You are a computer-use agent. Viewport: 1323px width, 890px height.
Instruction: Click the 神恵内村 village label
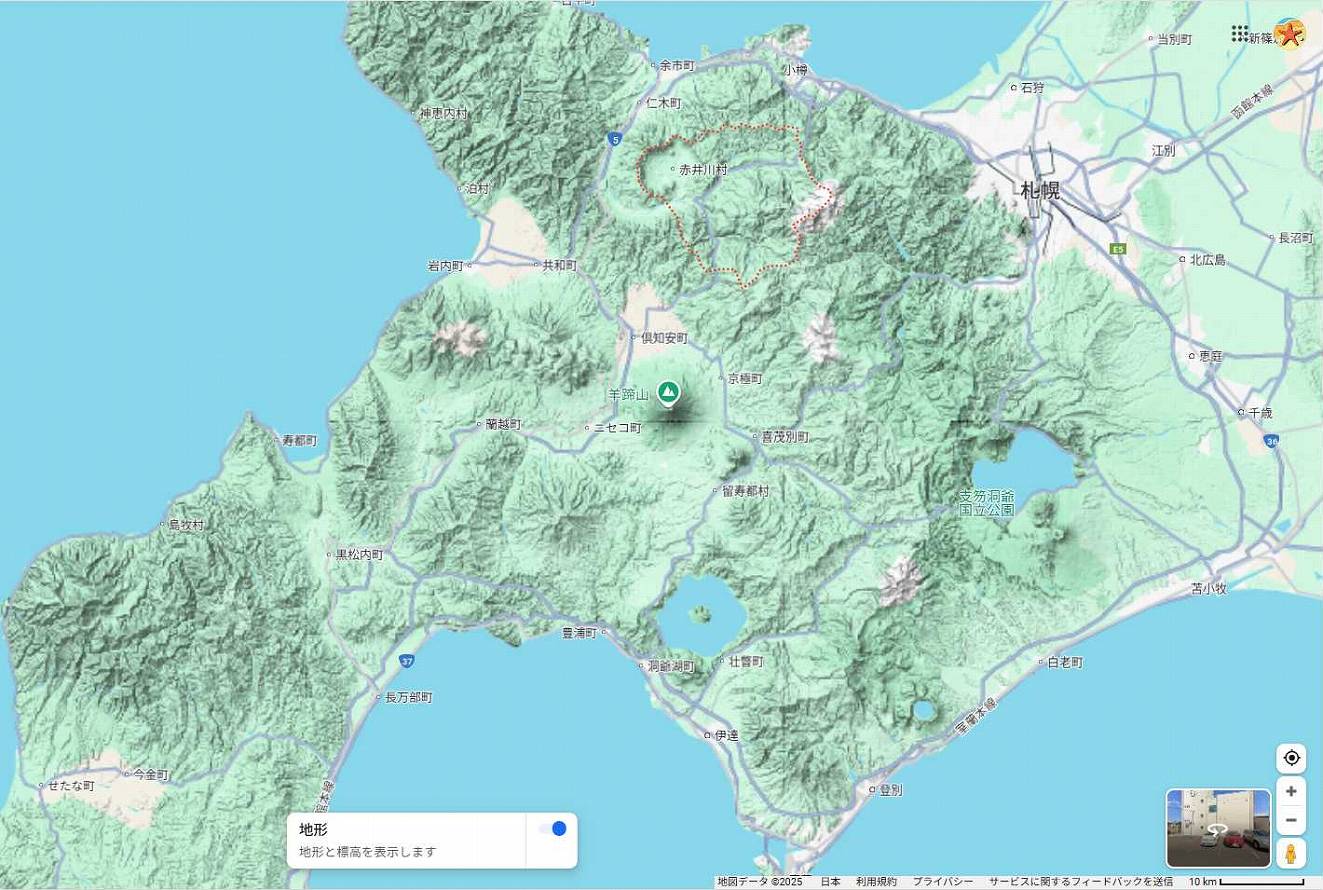coord(443,114)
